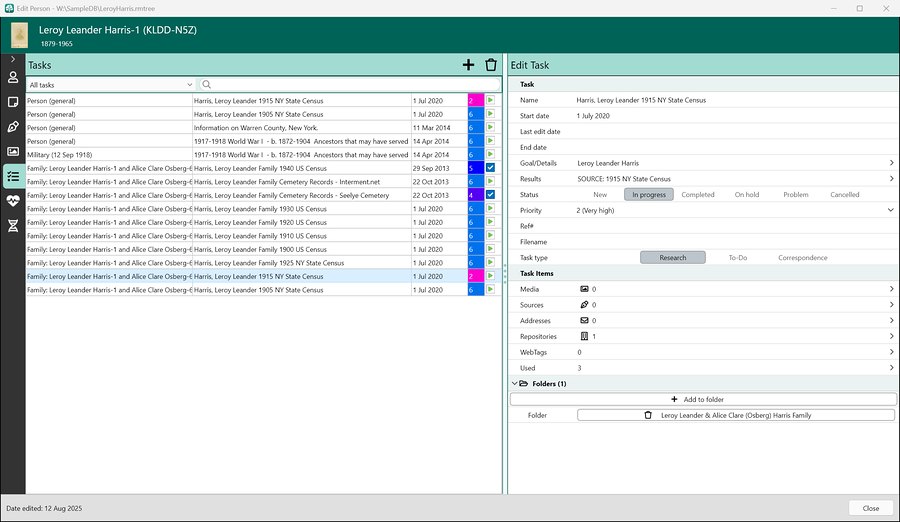Expand the WebTags row chevron
Viewport: 900px width, 522px height.
pyautogui.click(x=891, y=352)
